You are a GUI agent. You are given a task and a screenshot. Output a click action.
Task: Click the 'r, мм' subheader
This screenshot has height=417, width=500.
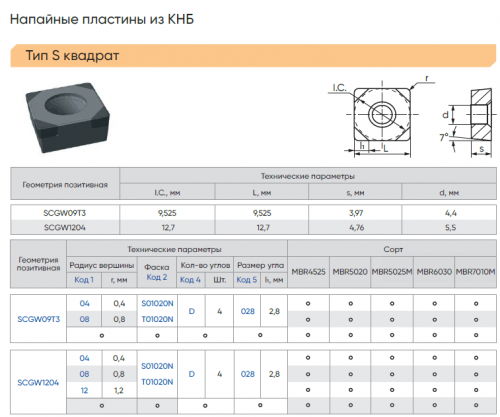[x=119, y=280]
